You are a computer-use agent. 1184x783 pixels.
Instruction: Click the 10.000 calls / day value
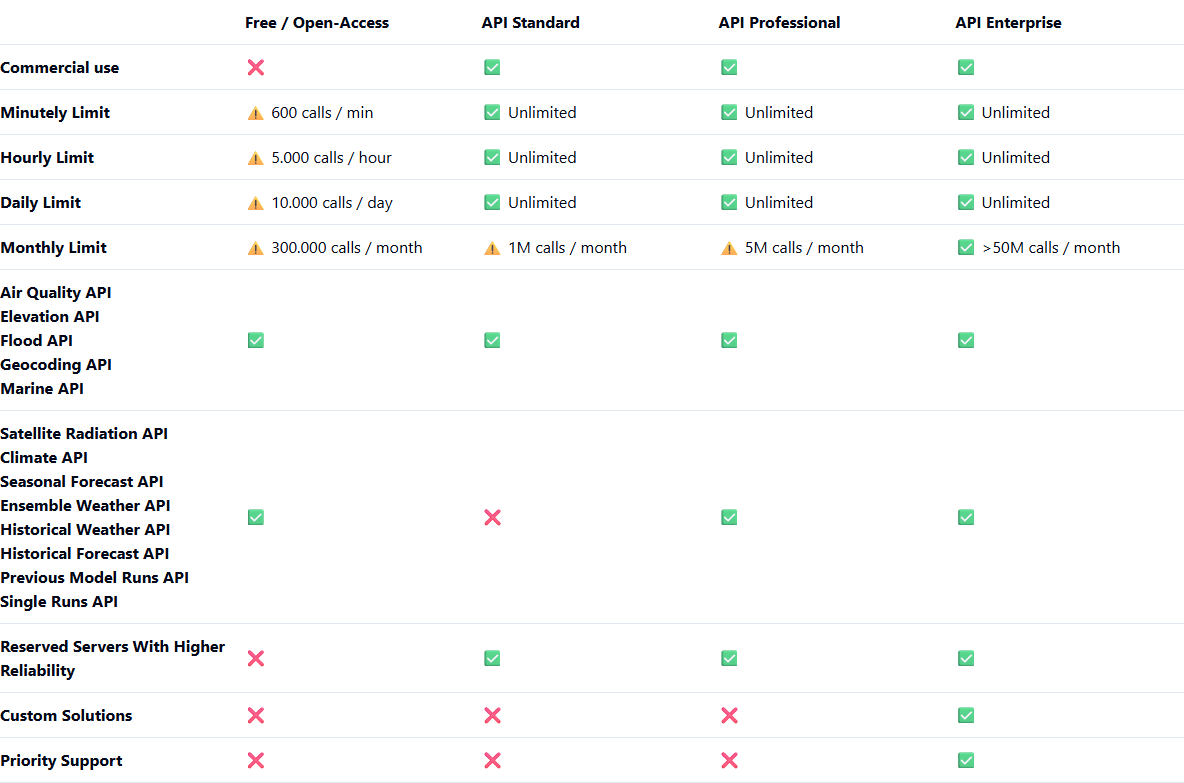(x=332, y=202)
